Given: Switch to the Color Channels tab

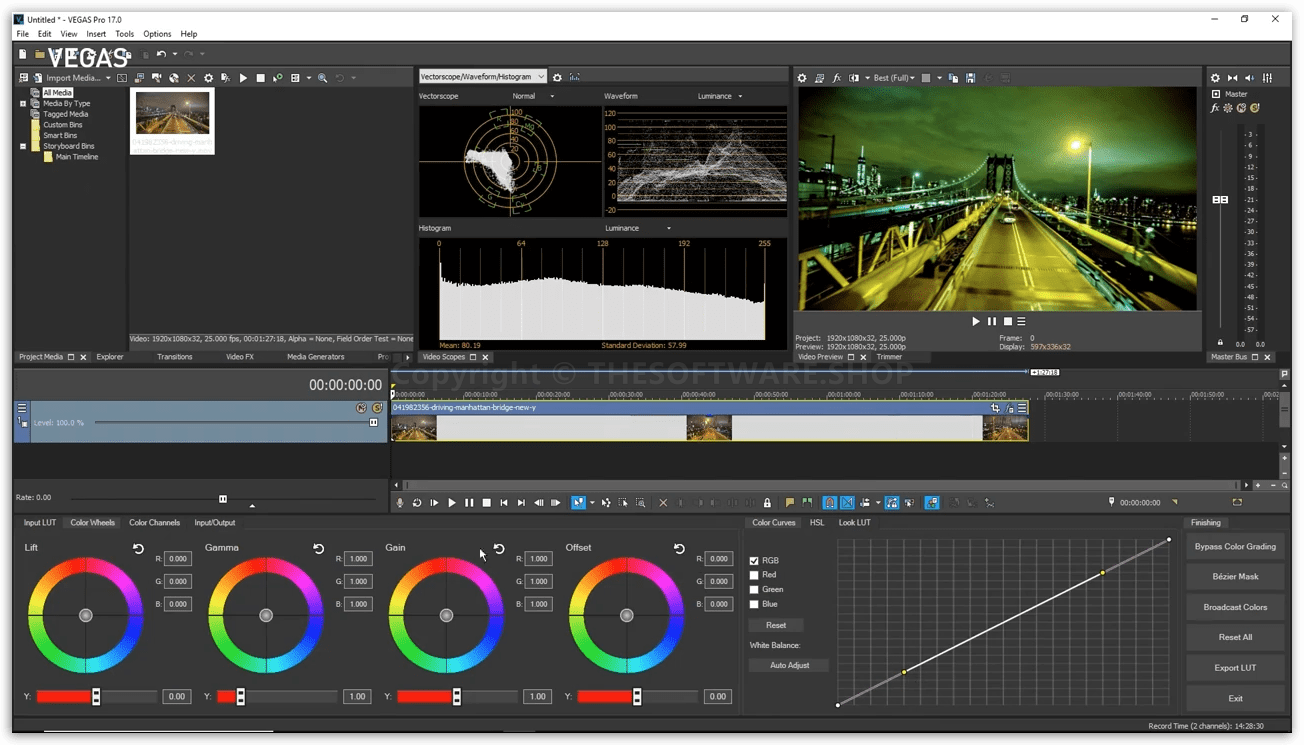Looking at the screenshot, I should pyautogui.click(x=154, y=523).
